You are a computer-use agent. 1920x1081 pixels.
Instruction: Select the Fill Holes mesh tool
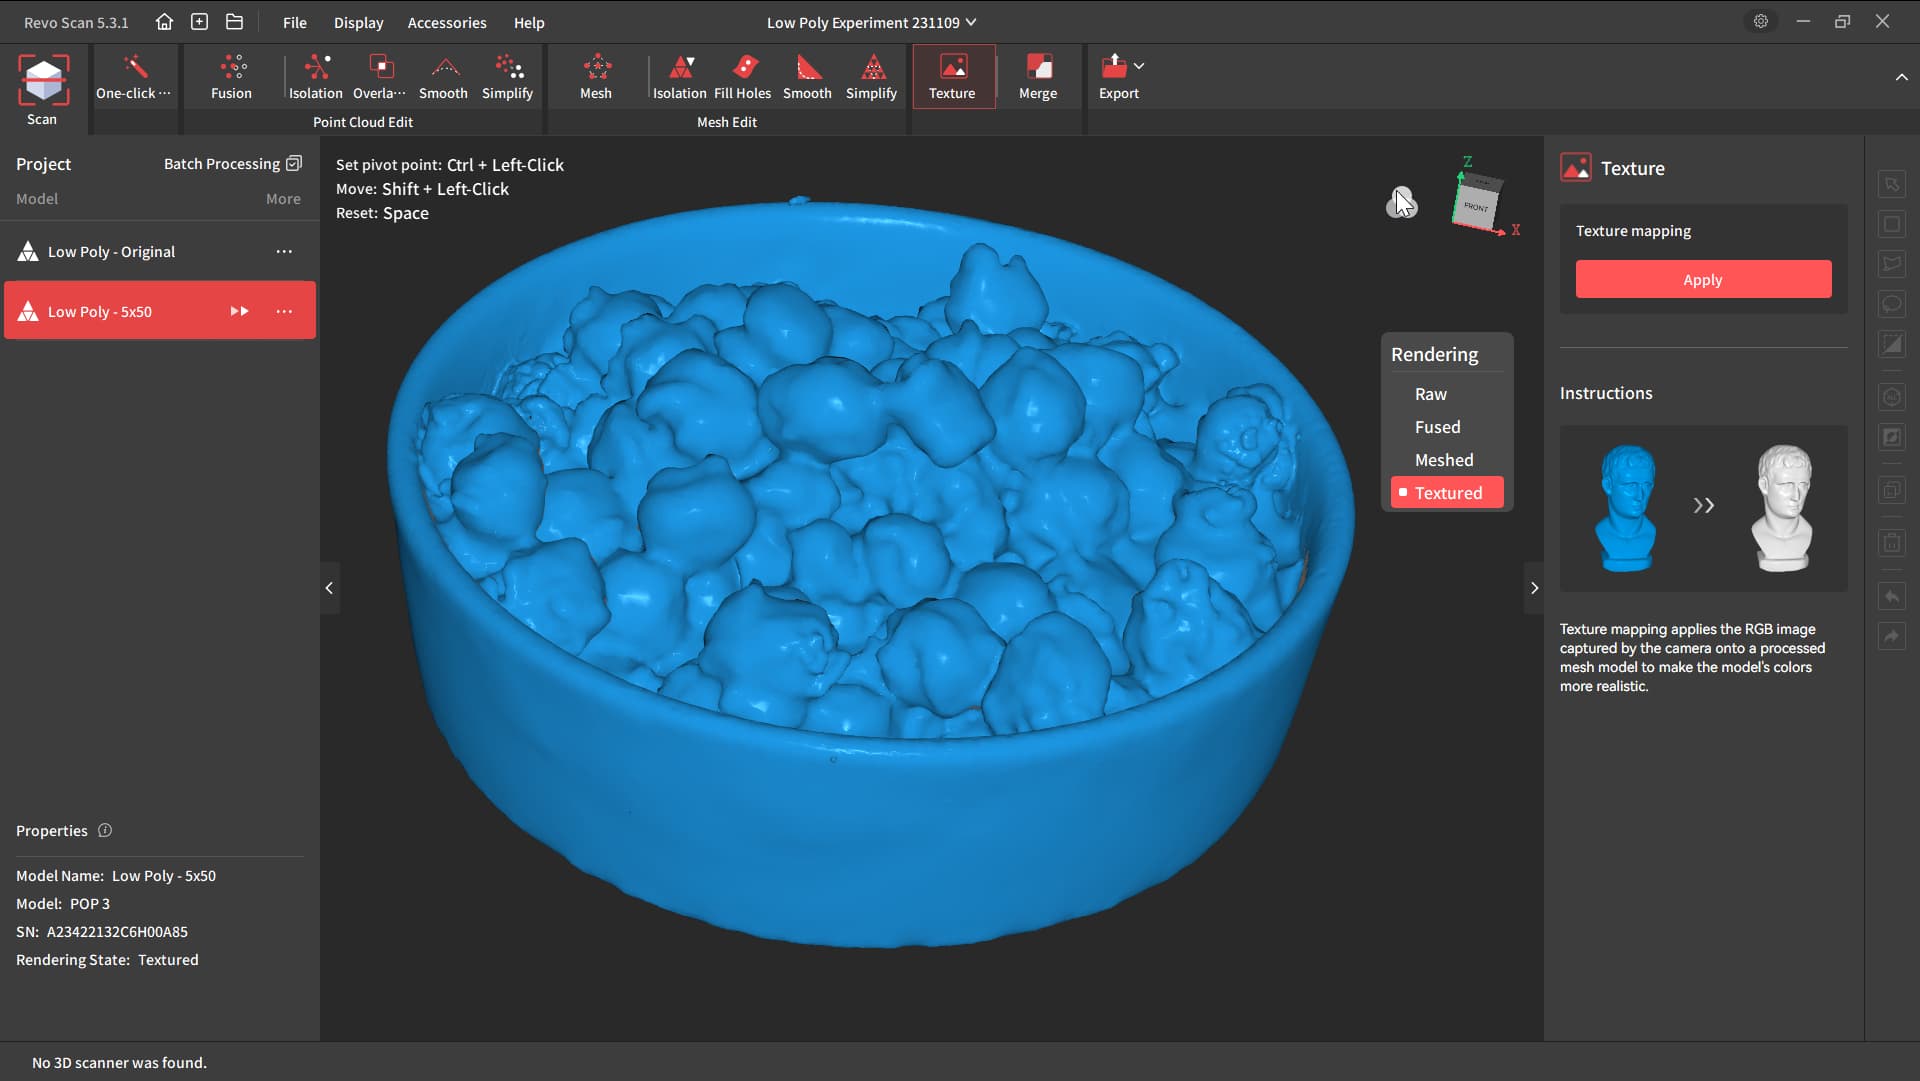pos(742,77)
